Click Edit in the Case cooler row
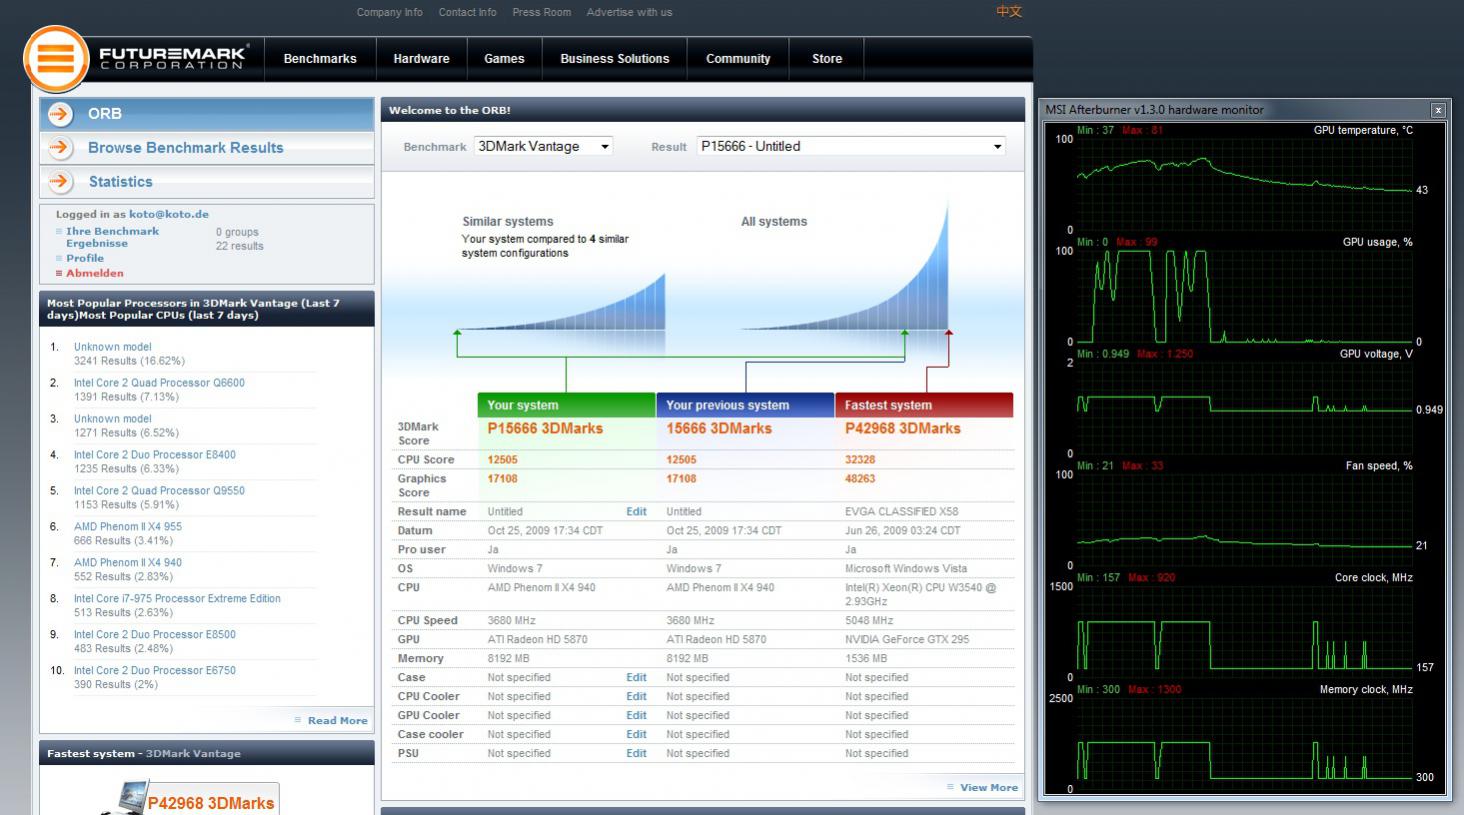The width and height of the screenshot is (1464, 815). (636, 734)
